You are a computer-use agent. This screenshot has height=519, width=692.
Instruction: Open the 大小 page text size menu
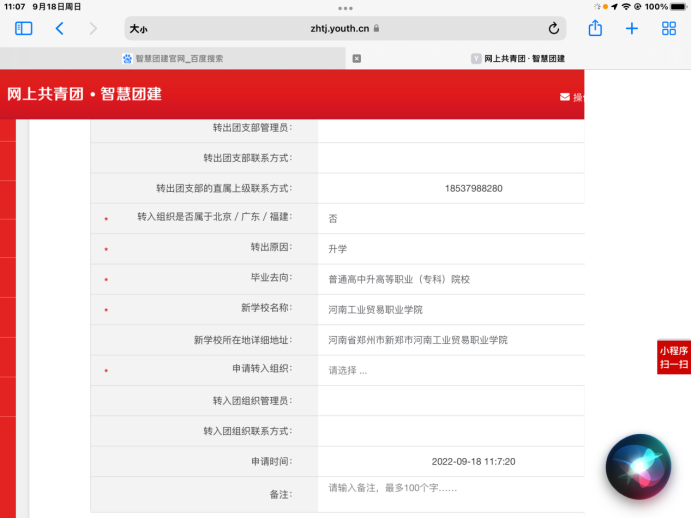[138, 29]
